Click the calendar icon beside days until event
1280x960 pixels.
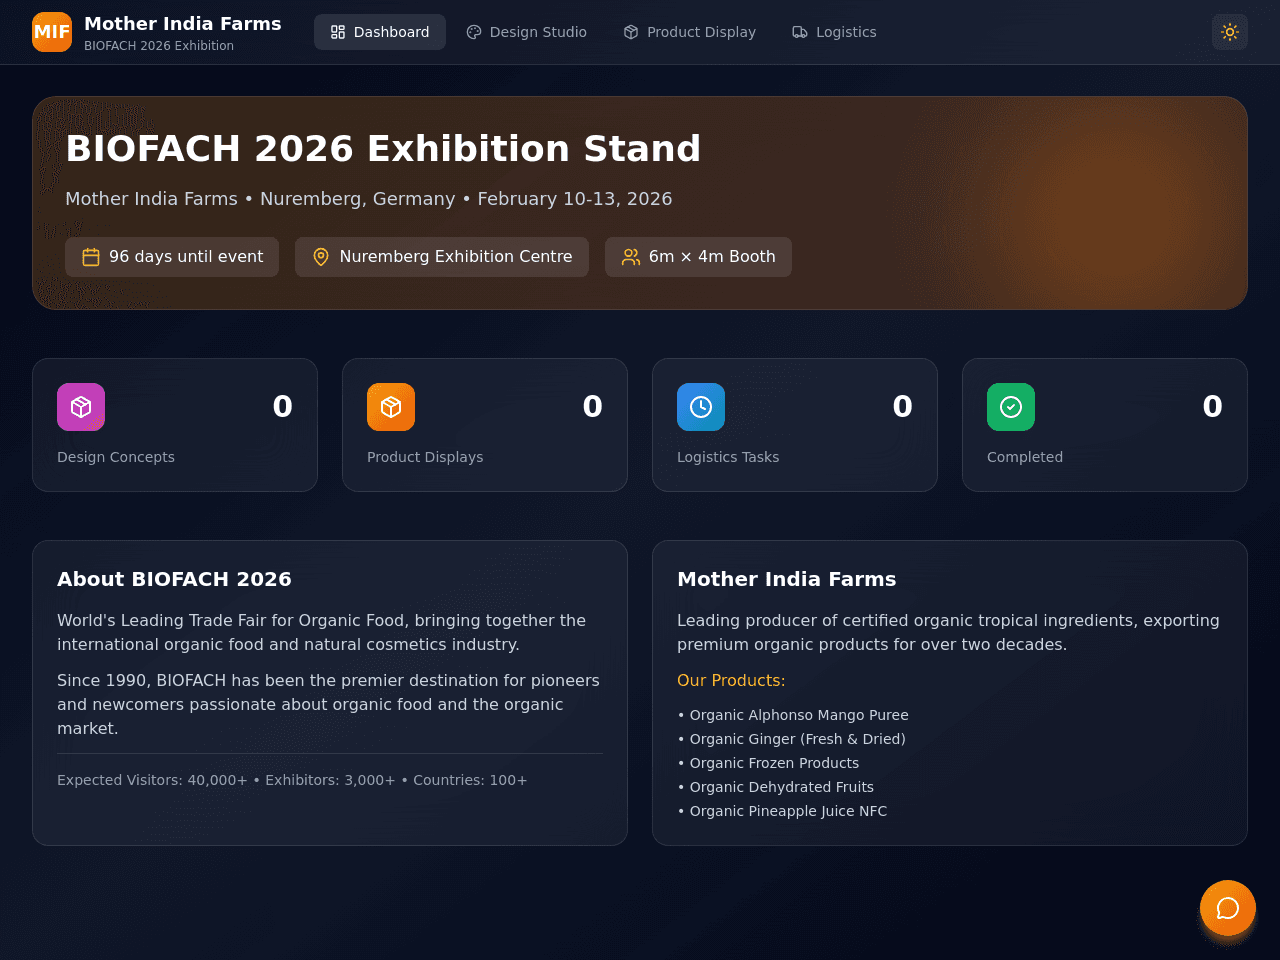click(x=91, y=257)
